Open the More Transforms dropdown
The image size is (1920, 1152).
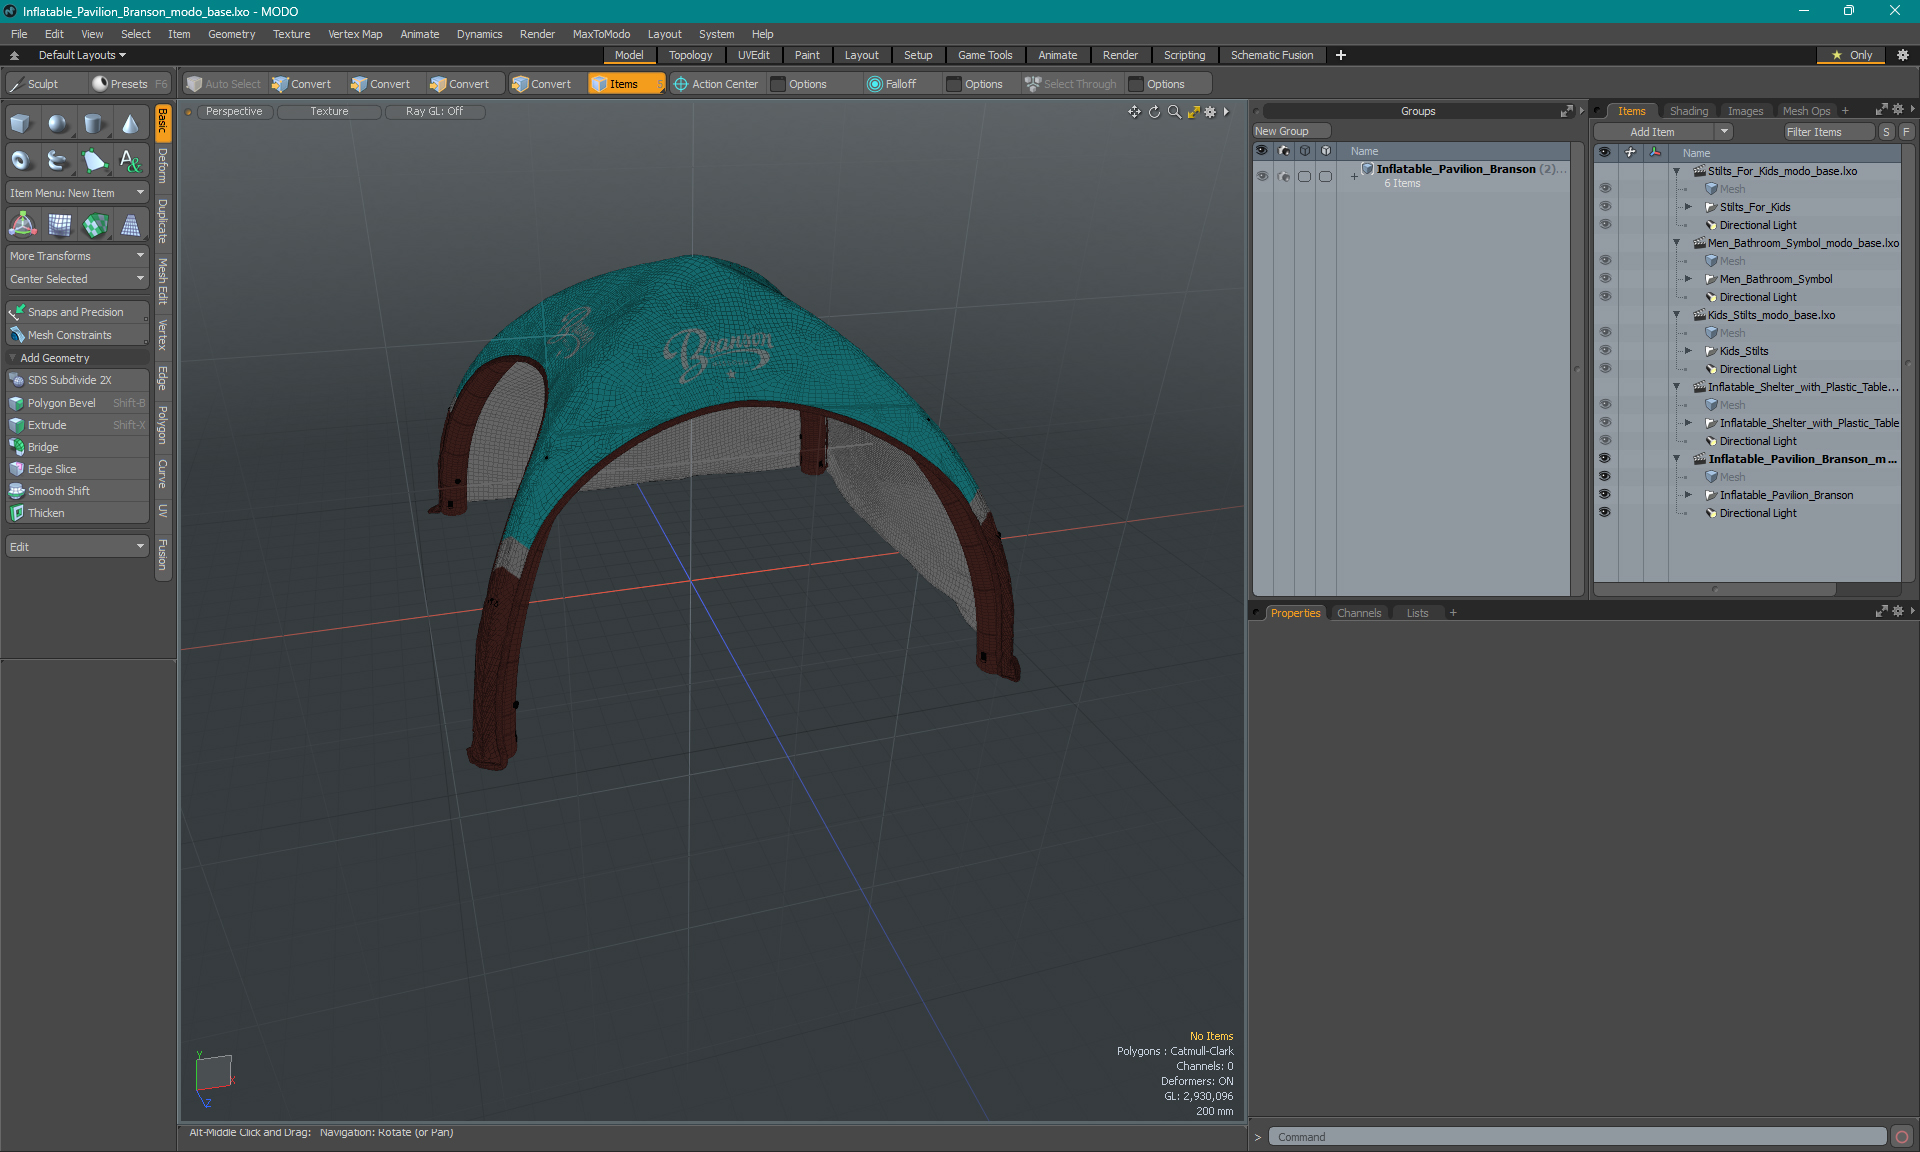click(76, 256)
